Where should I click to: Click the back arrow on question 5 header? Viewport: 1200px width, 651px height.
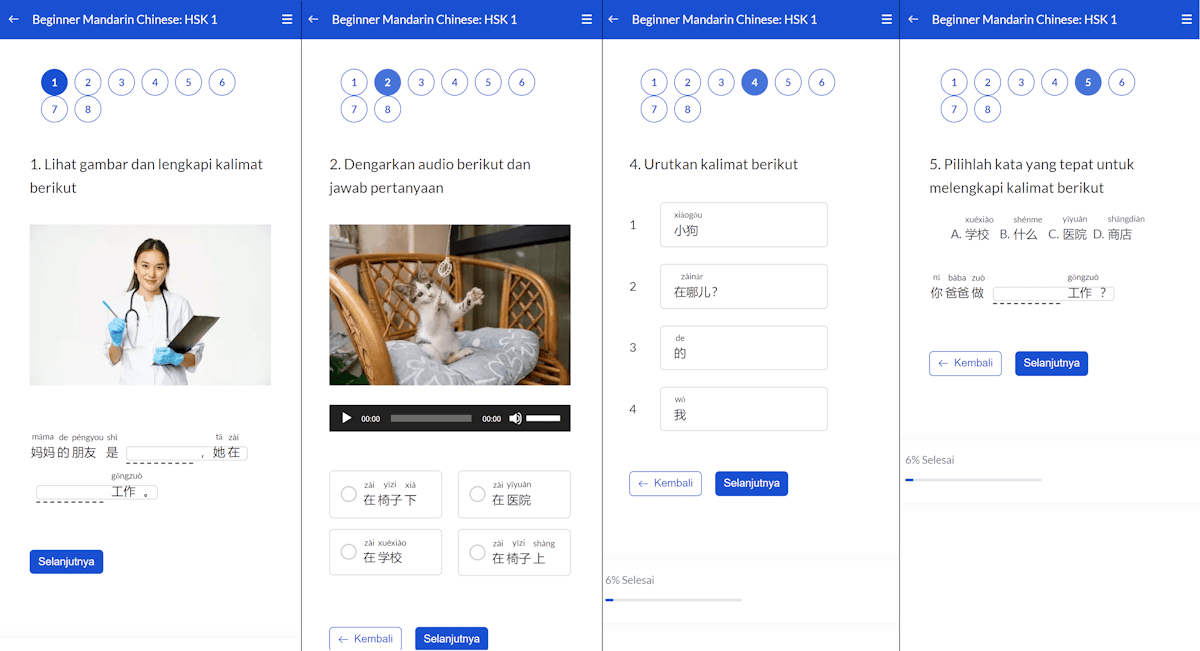click(912, 19)
